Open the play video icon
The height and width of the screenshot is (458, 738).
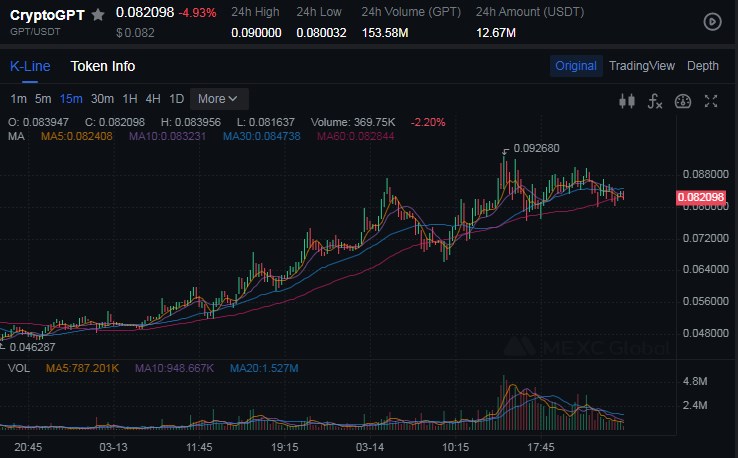[x=712, y=22]
